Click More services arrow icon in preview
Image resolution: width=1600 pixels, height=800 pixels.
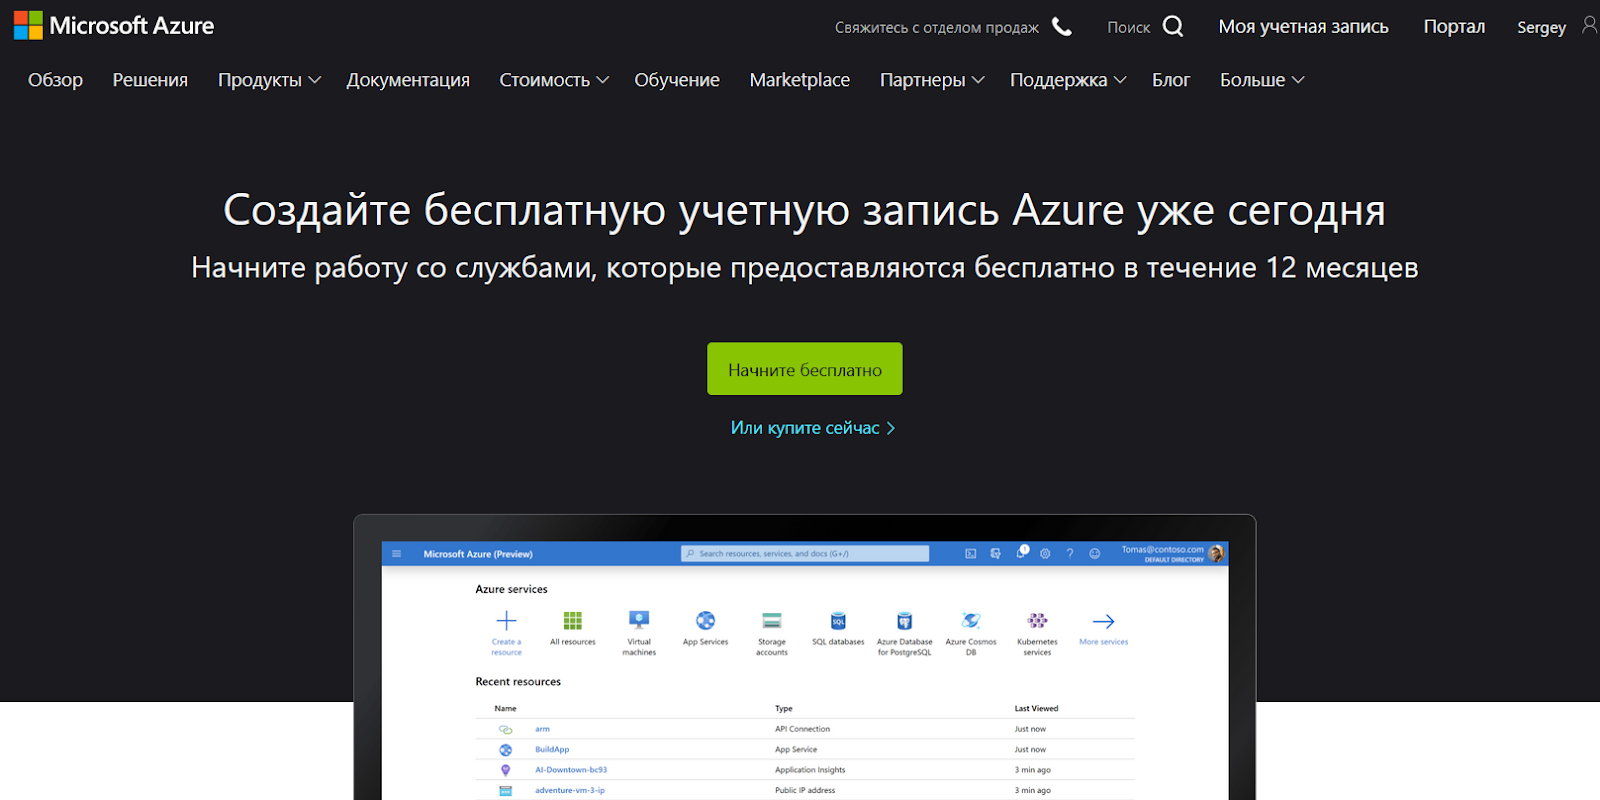(x=1103, y=621)
